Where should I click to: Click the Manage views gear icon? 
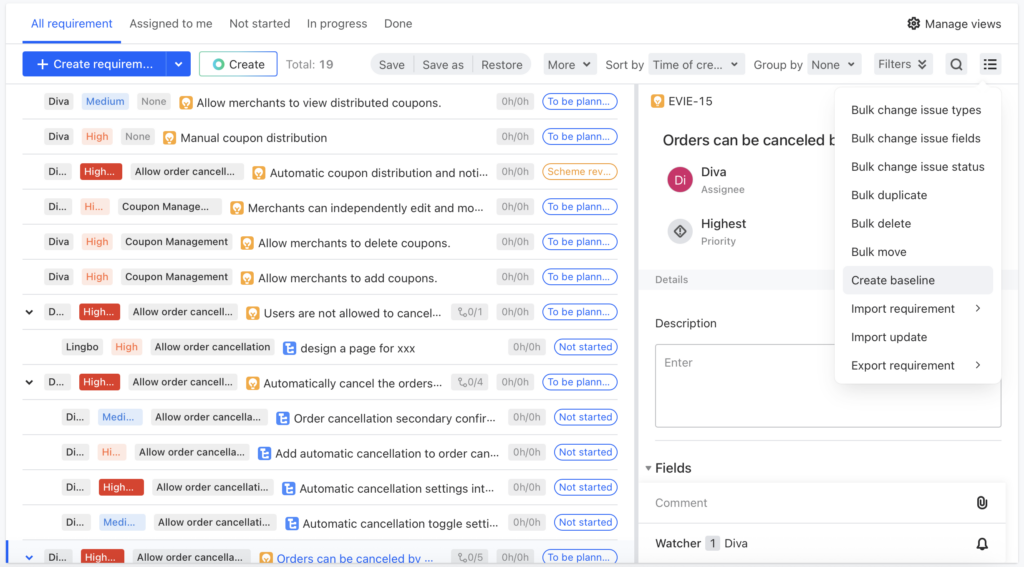click(913, 24)
